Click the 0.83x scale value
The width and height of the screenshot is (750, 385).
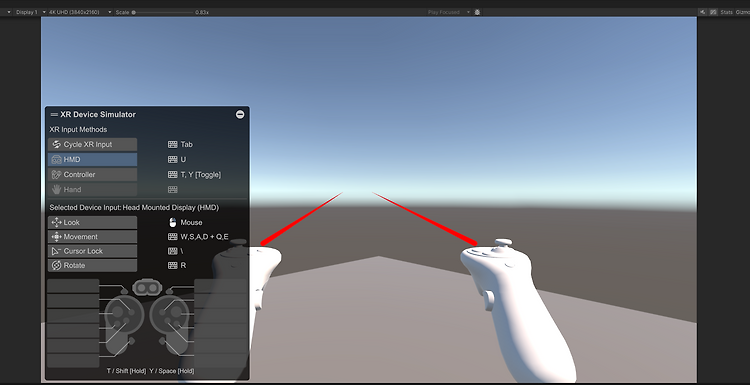click(x=202, y=12)
